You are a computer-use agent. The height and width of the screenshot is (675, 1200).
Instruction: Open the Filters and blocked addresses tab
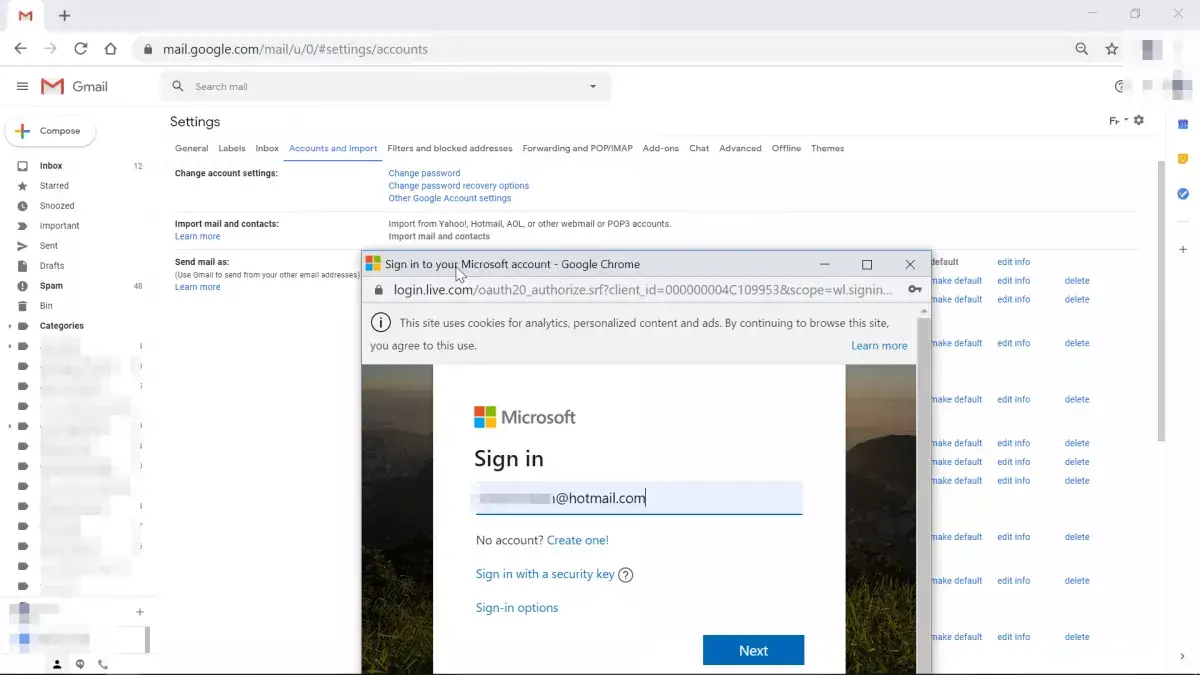coord(450,148)
